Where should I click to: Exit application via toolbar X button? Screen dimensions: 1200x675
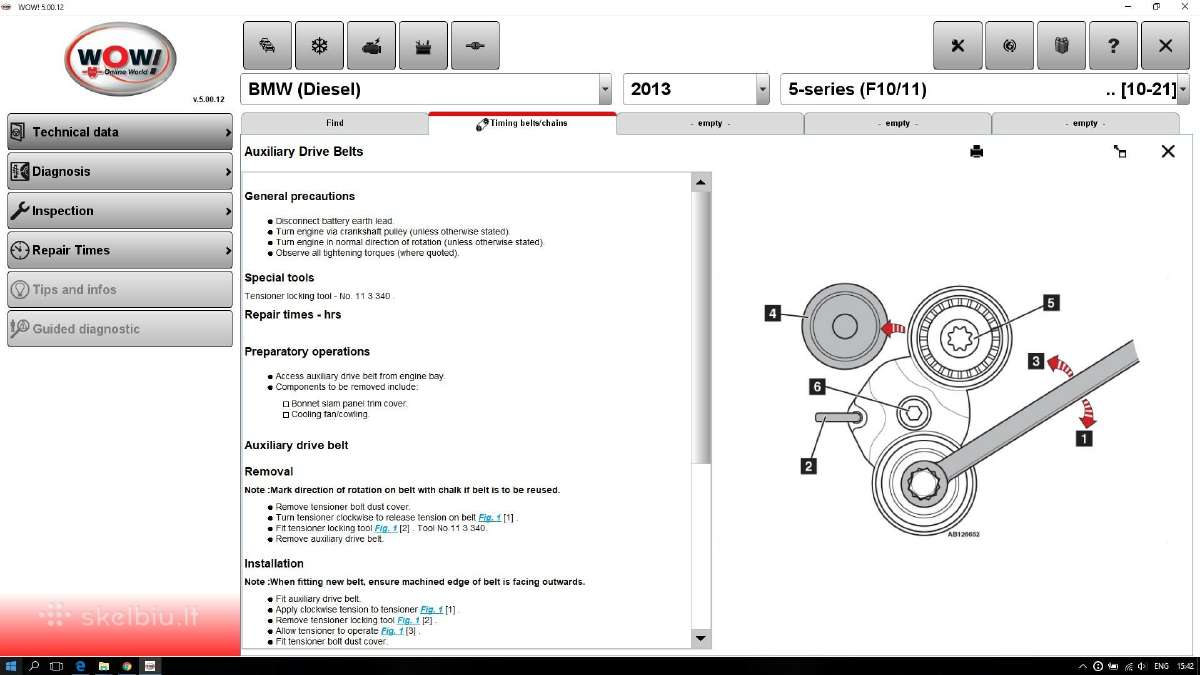pyautogui.click(x=1165, y=46)
